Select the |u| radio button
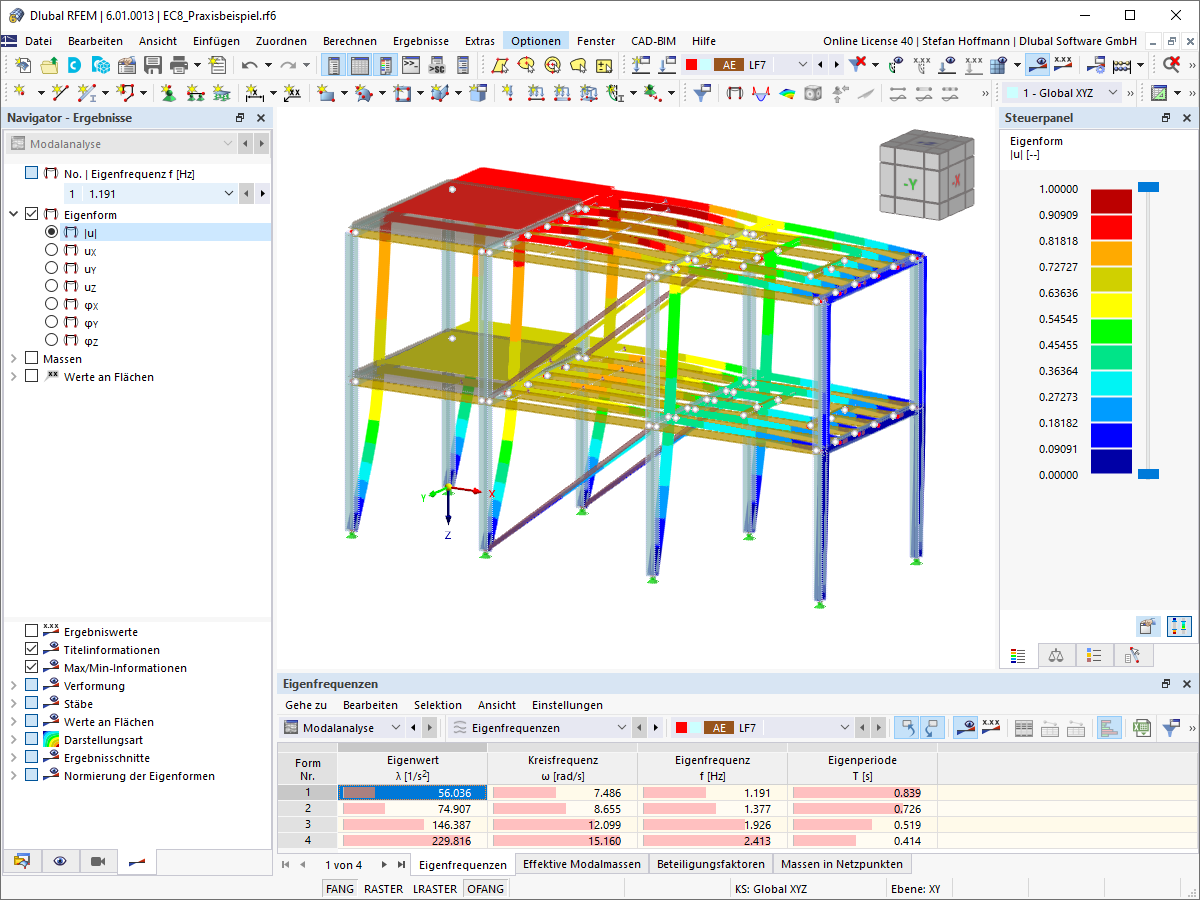This screenshot has width=1200, height=900. (x=52, y=231)
